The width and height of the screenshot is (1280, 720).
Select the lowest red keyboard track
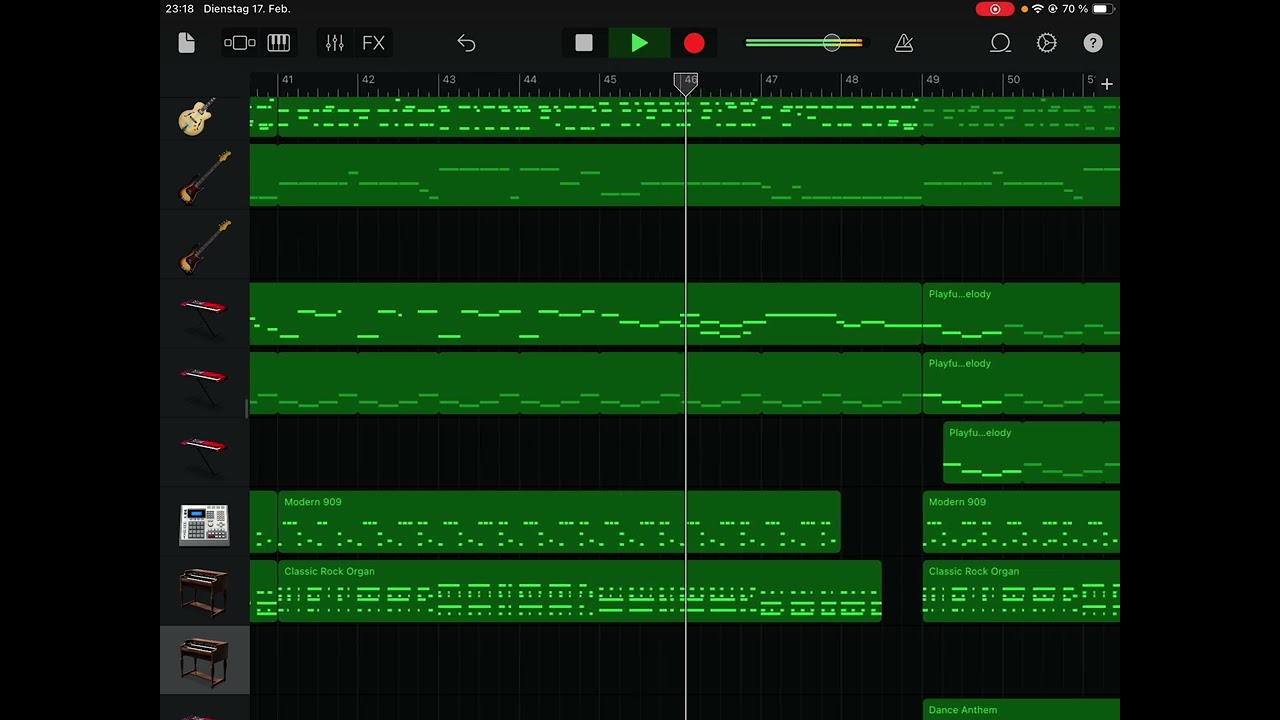[x=204, y=452]
